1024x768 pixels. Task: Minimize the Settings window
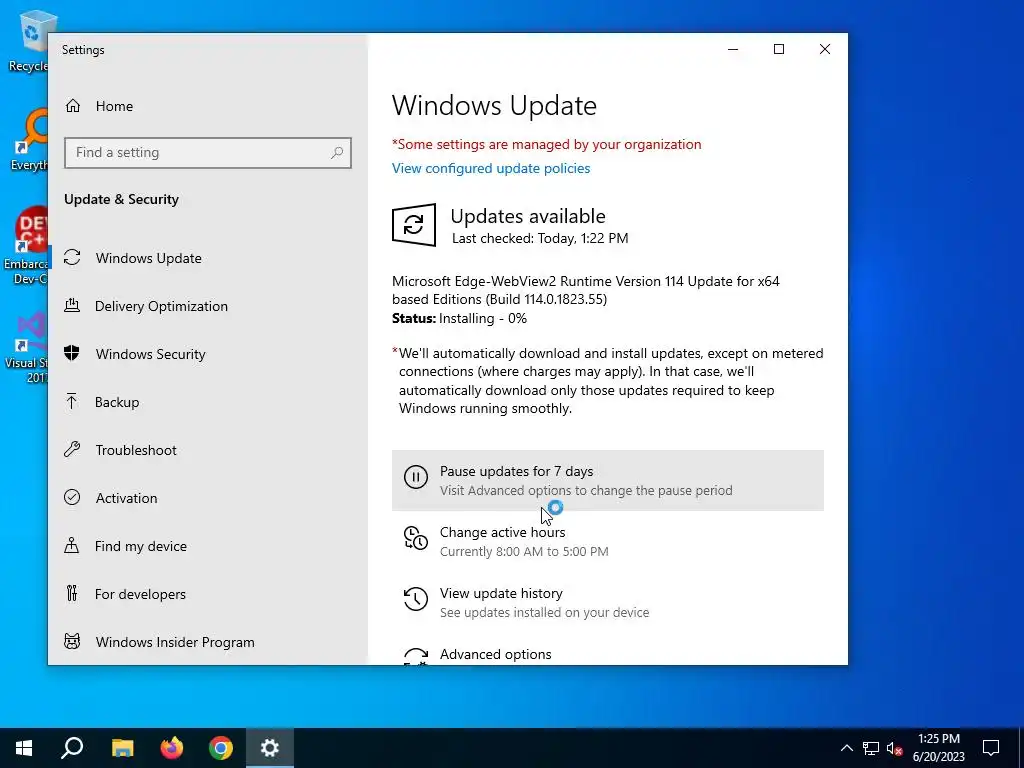(733, 49)
